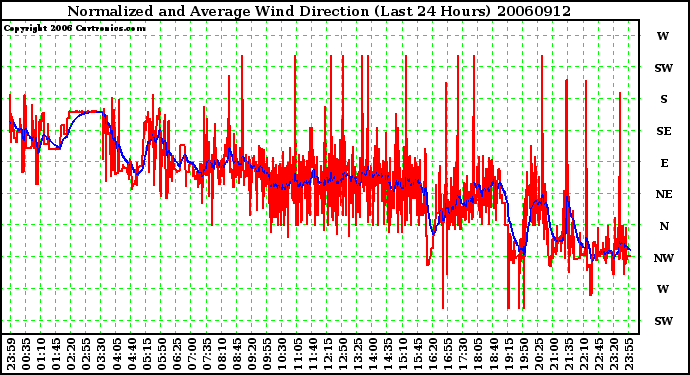690x375 pixels.
Task: Select the '04:05' time label
Action: point(117,354)
